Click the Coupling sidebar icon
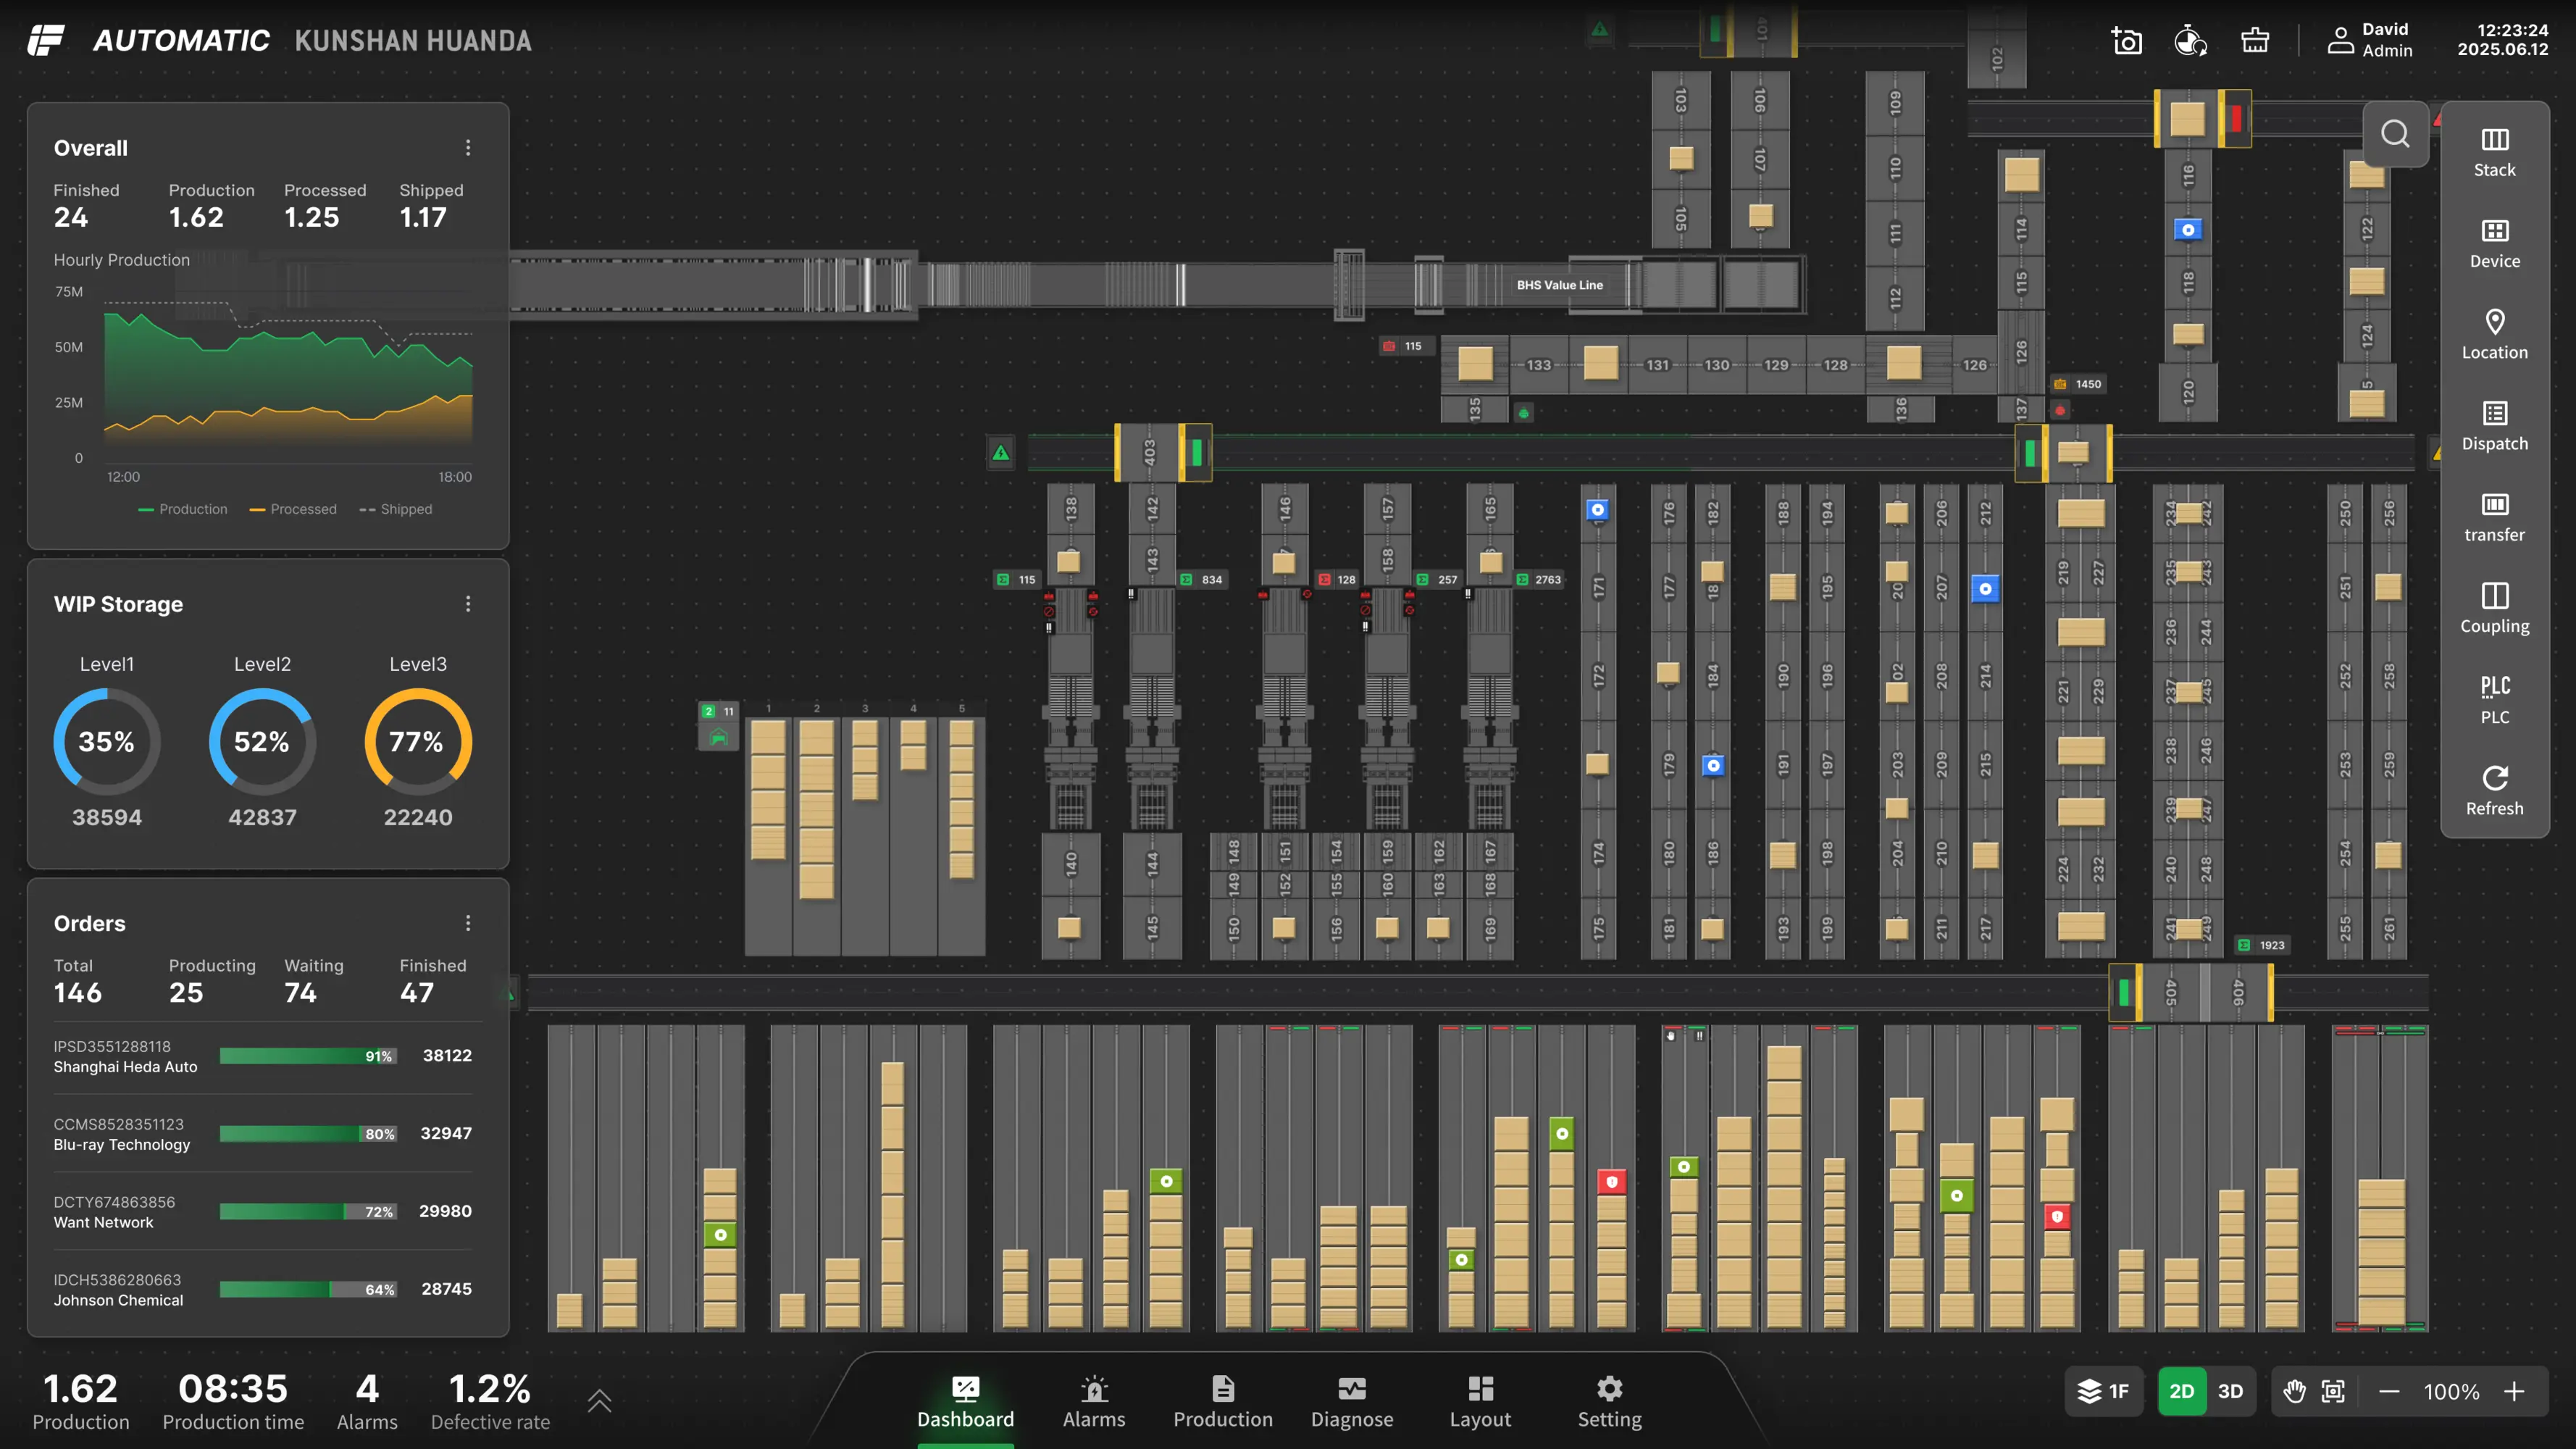The image size is (2576, 1449). coord(2494,608)
